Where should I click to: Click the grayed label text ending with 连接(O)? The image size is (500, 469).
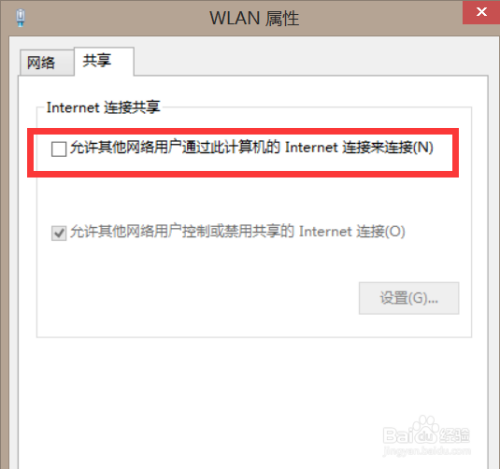coord(238,231)
